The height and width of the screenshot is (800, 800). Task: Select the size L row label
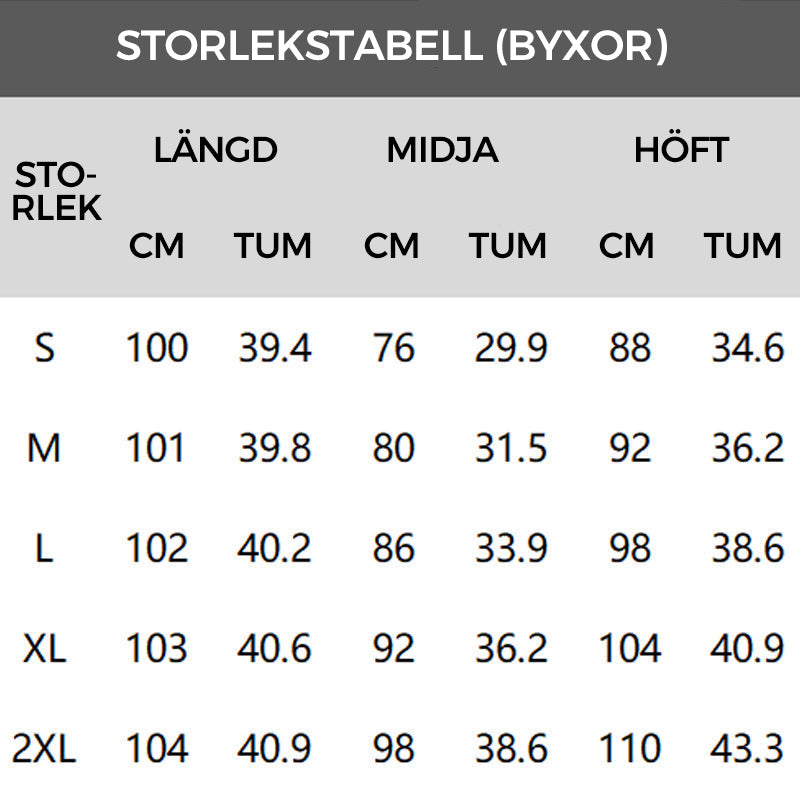[x=44, y=548]
